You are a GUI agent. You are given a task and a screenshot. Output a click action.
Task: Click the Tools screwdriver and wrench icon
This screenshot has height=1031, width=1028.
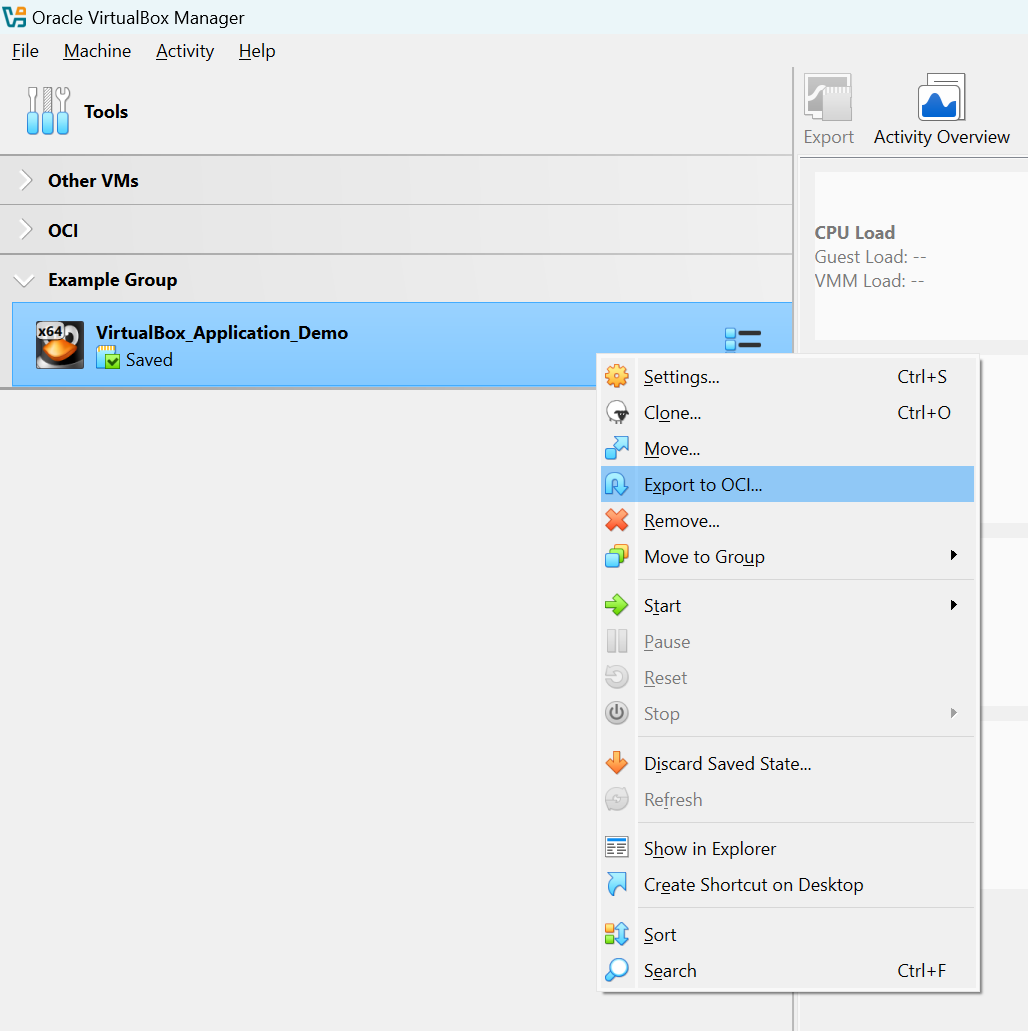48,111
